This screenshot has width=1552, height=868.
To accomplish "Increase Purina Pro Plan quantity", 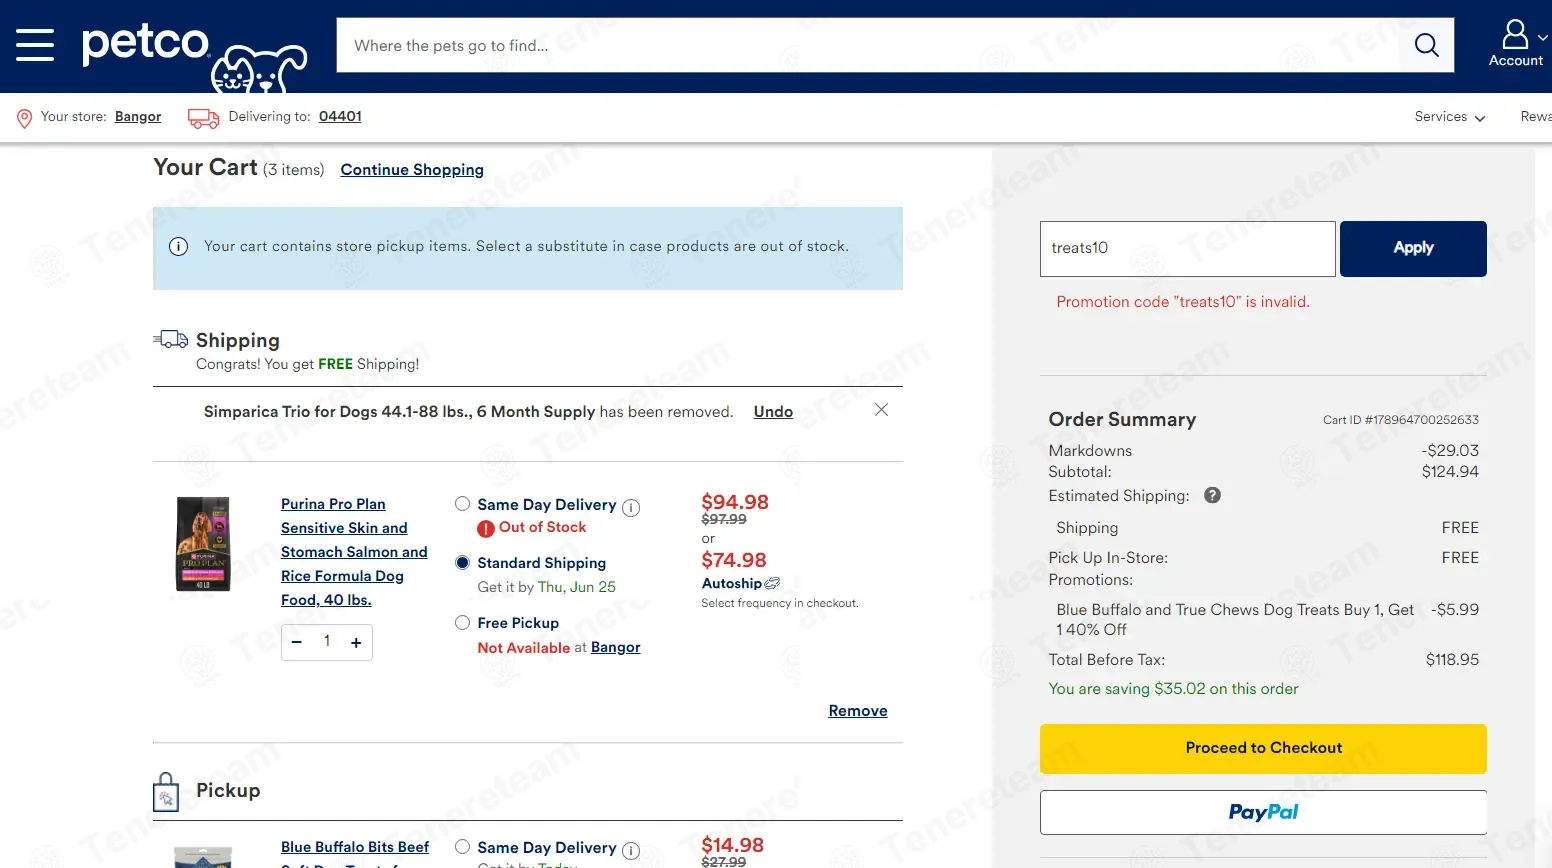I will pos(356,643).
